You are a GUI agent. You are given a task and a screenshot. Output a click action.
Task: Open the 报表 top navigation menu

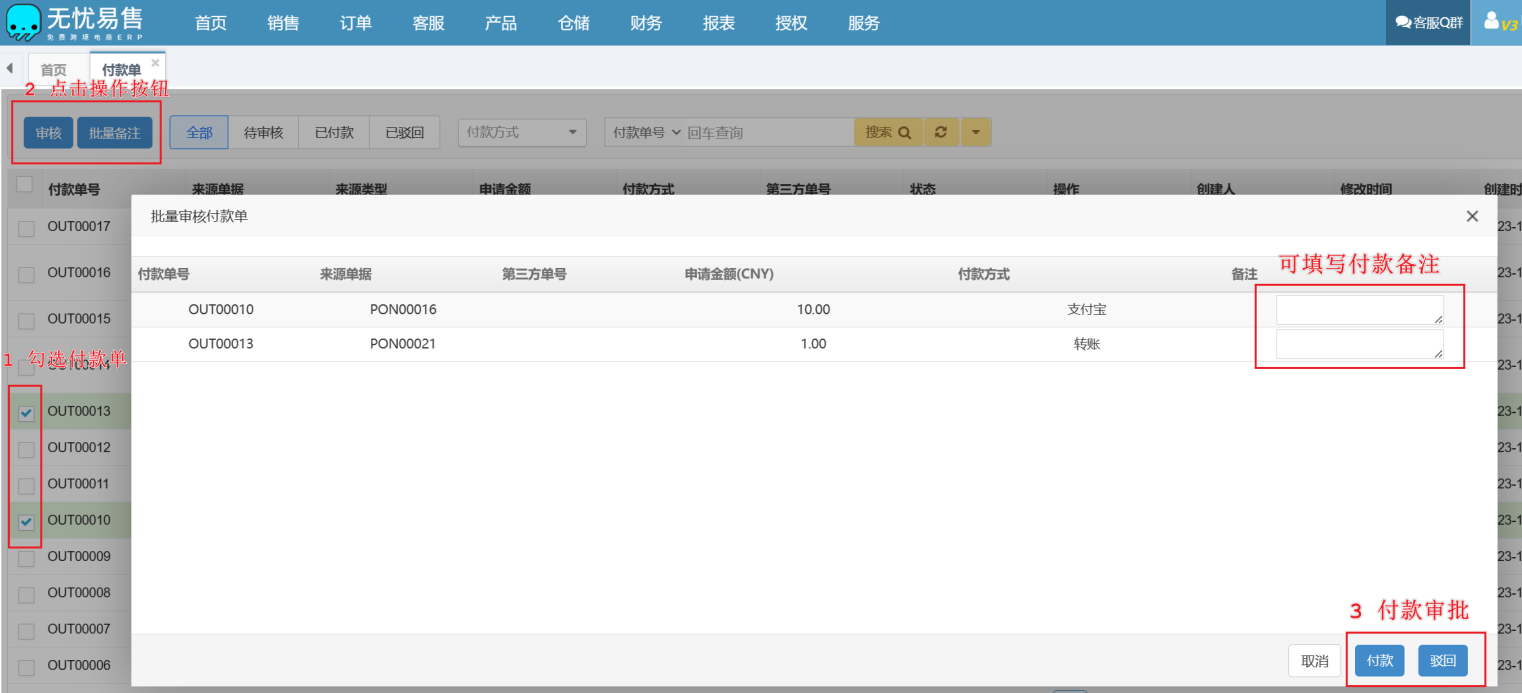[x=719, y=23]
